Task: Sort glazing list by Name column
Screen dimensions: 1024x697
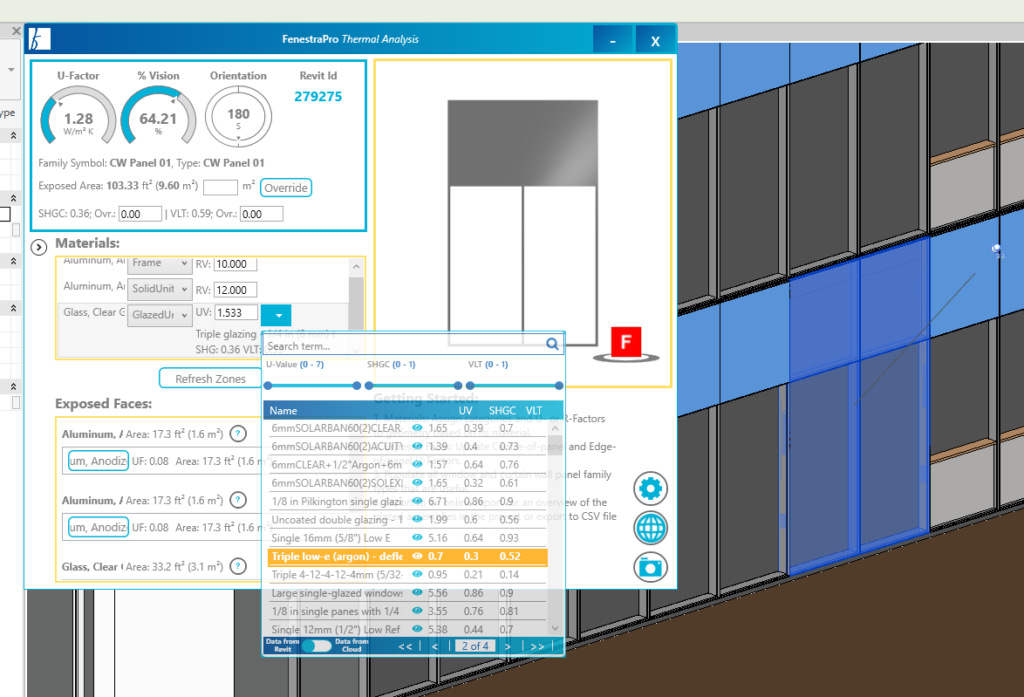Action: click(283, 410)
